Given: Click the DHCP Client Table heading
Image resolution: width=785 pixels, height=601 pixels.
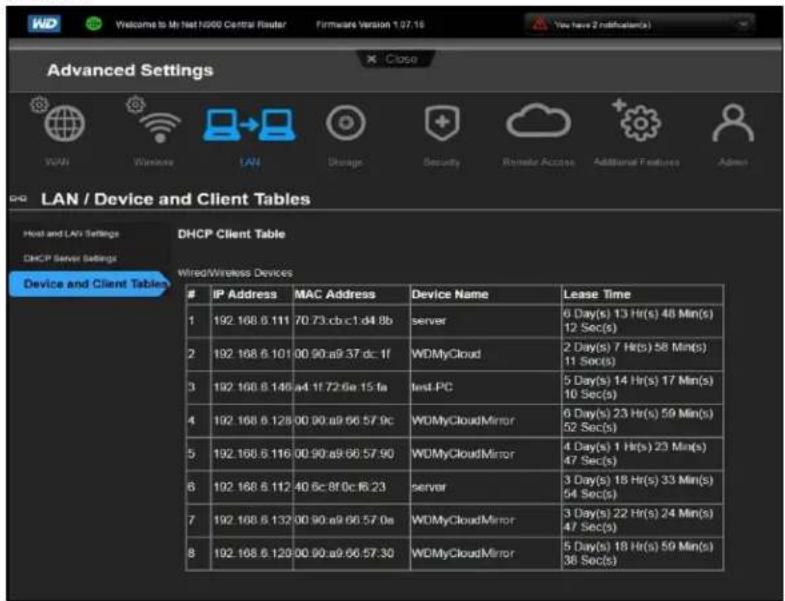Looking at the screenshot, I should (231, 234).
